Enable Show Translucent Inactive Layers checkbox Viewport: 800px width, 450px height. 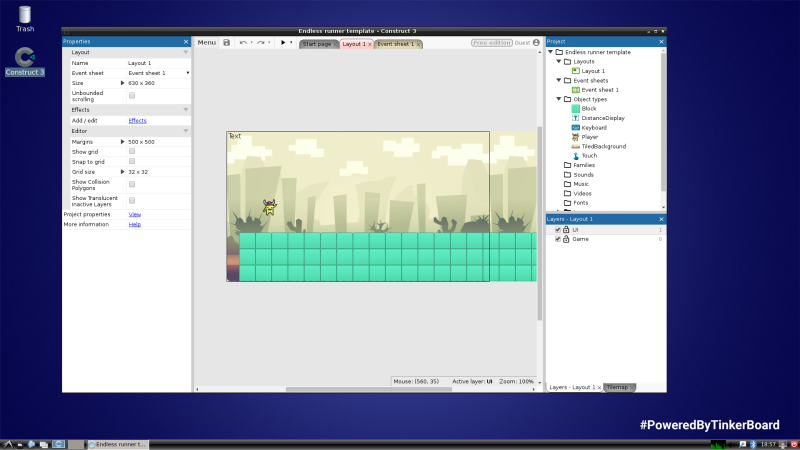[132, 201]
